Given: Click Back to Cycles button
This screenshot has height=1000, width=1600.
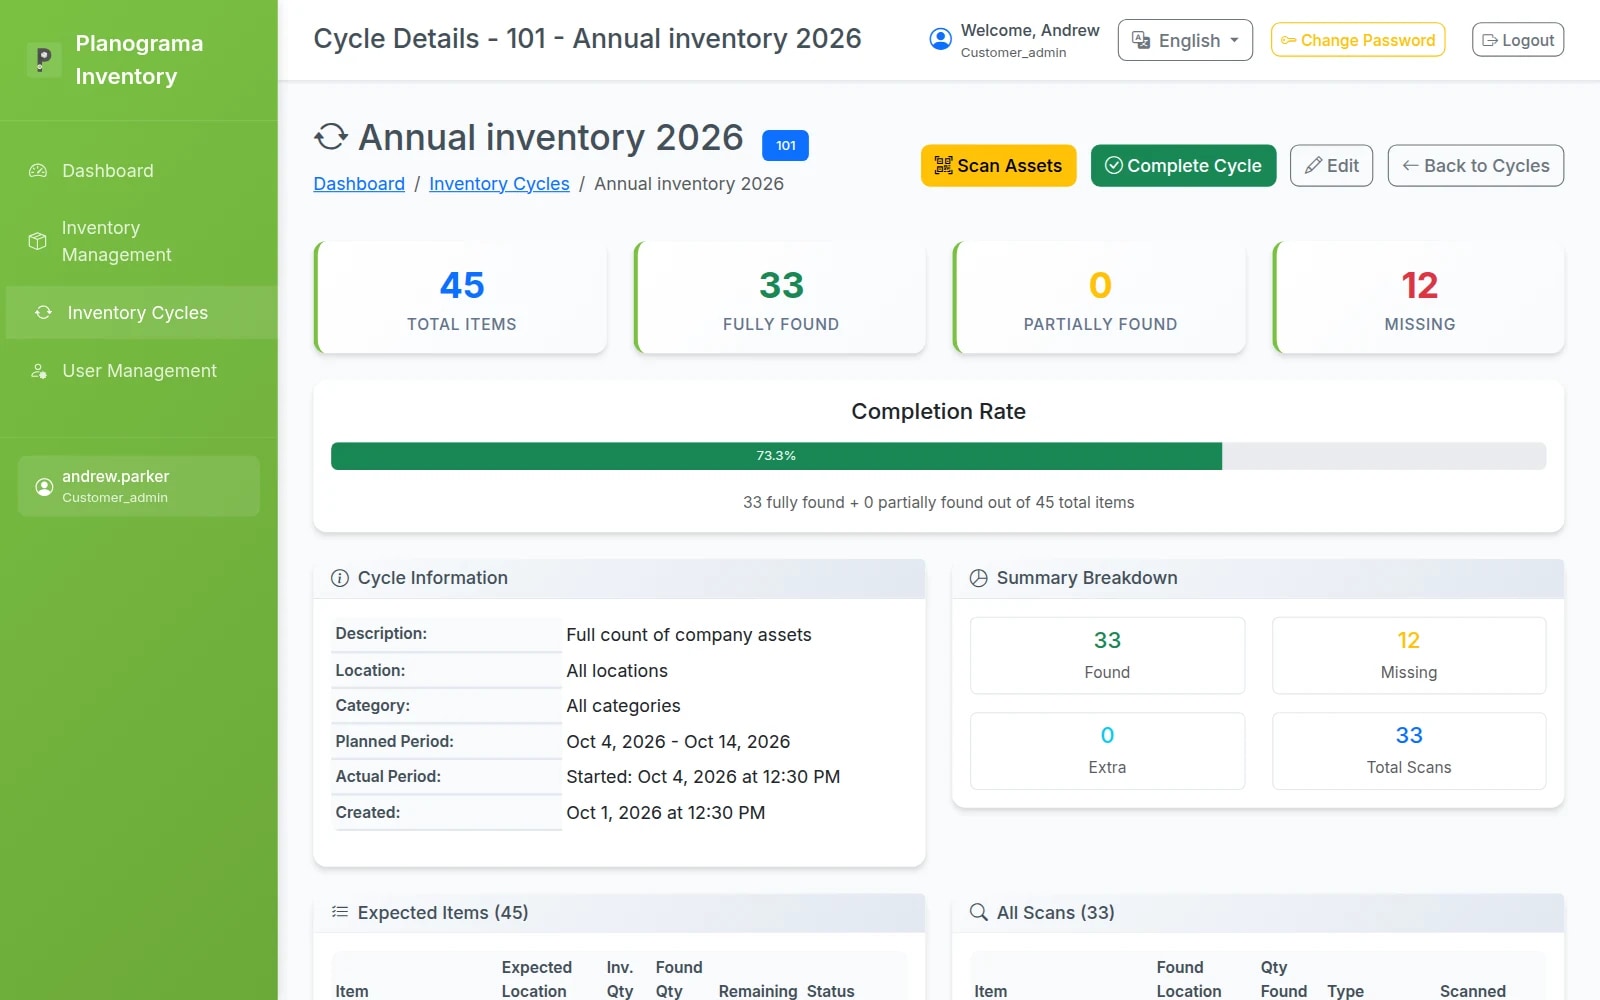Looking at the screenshot, I should pyautogui.click(x=1475, y=166).
